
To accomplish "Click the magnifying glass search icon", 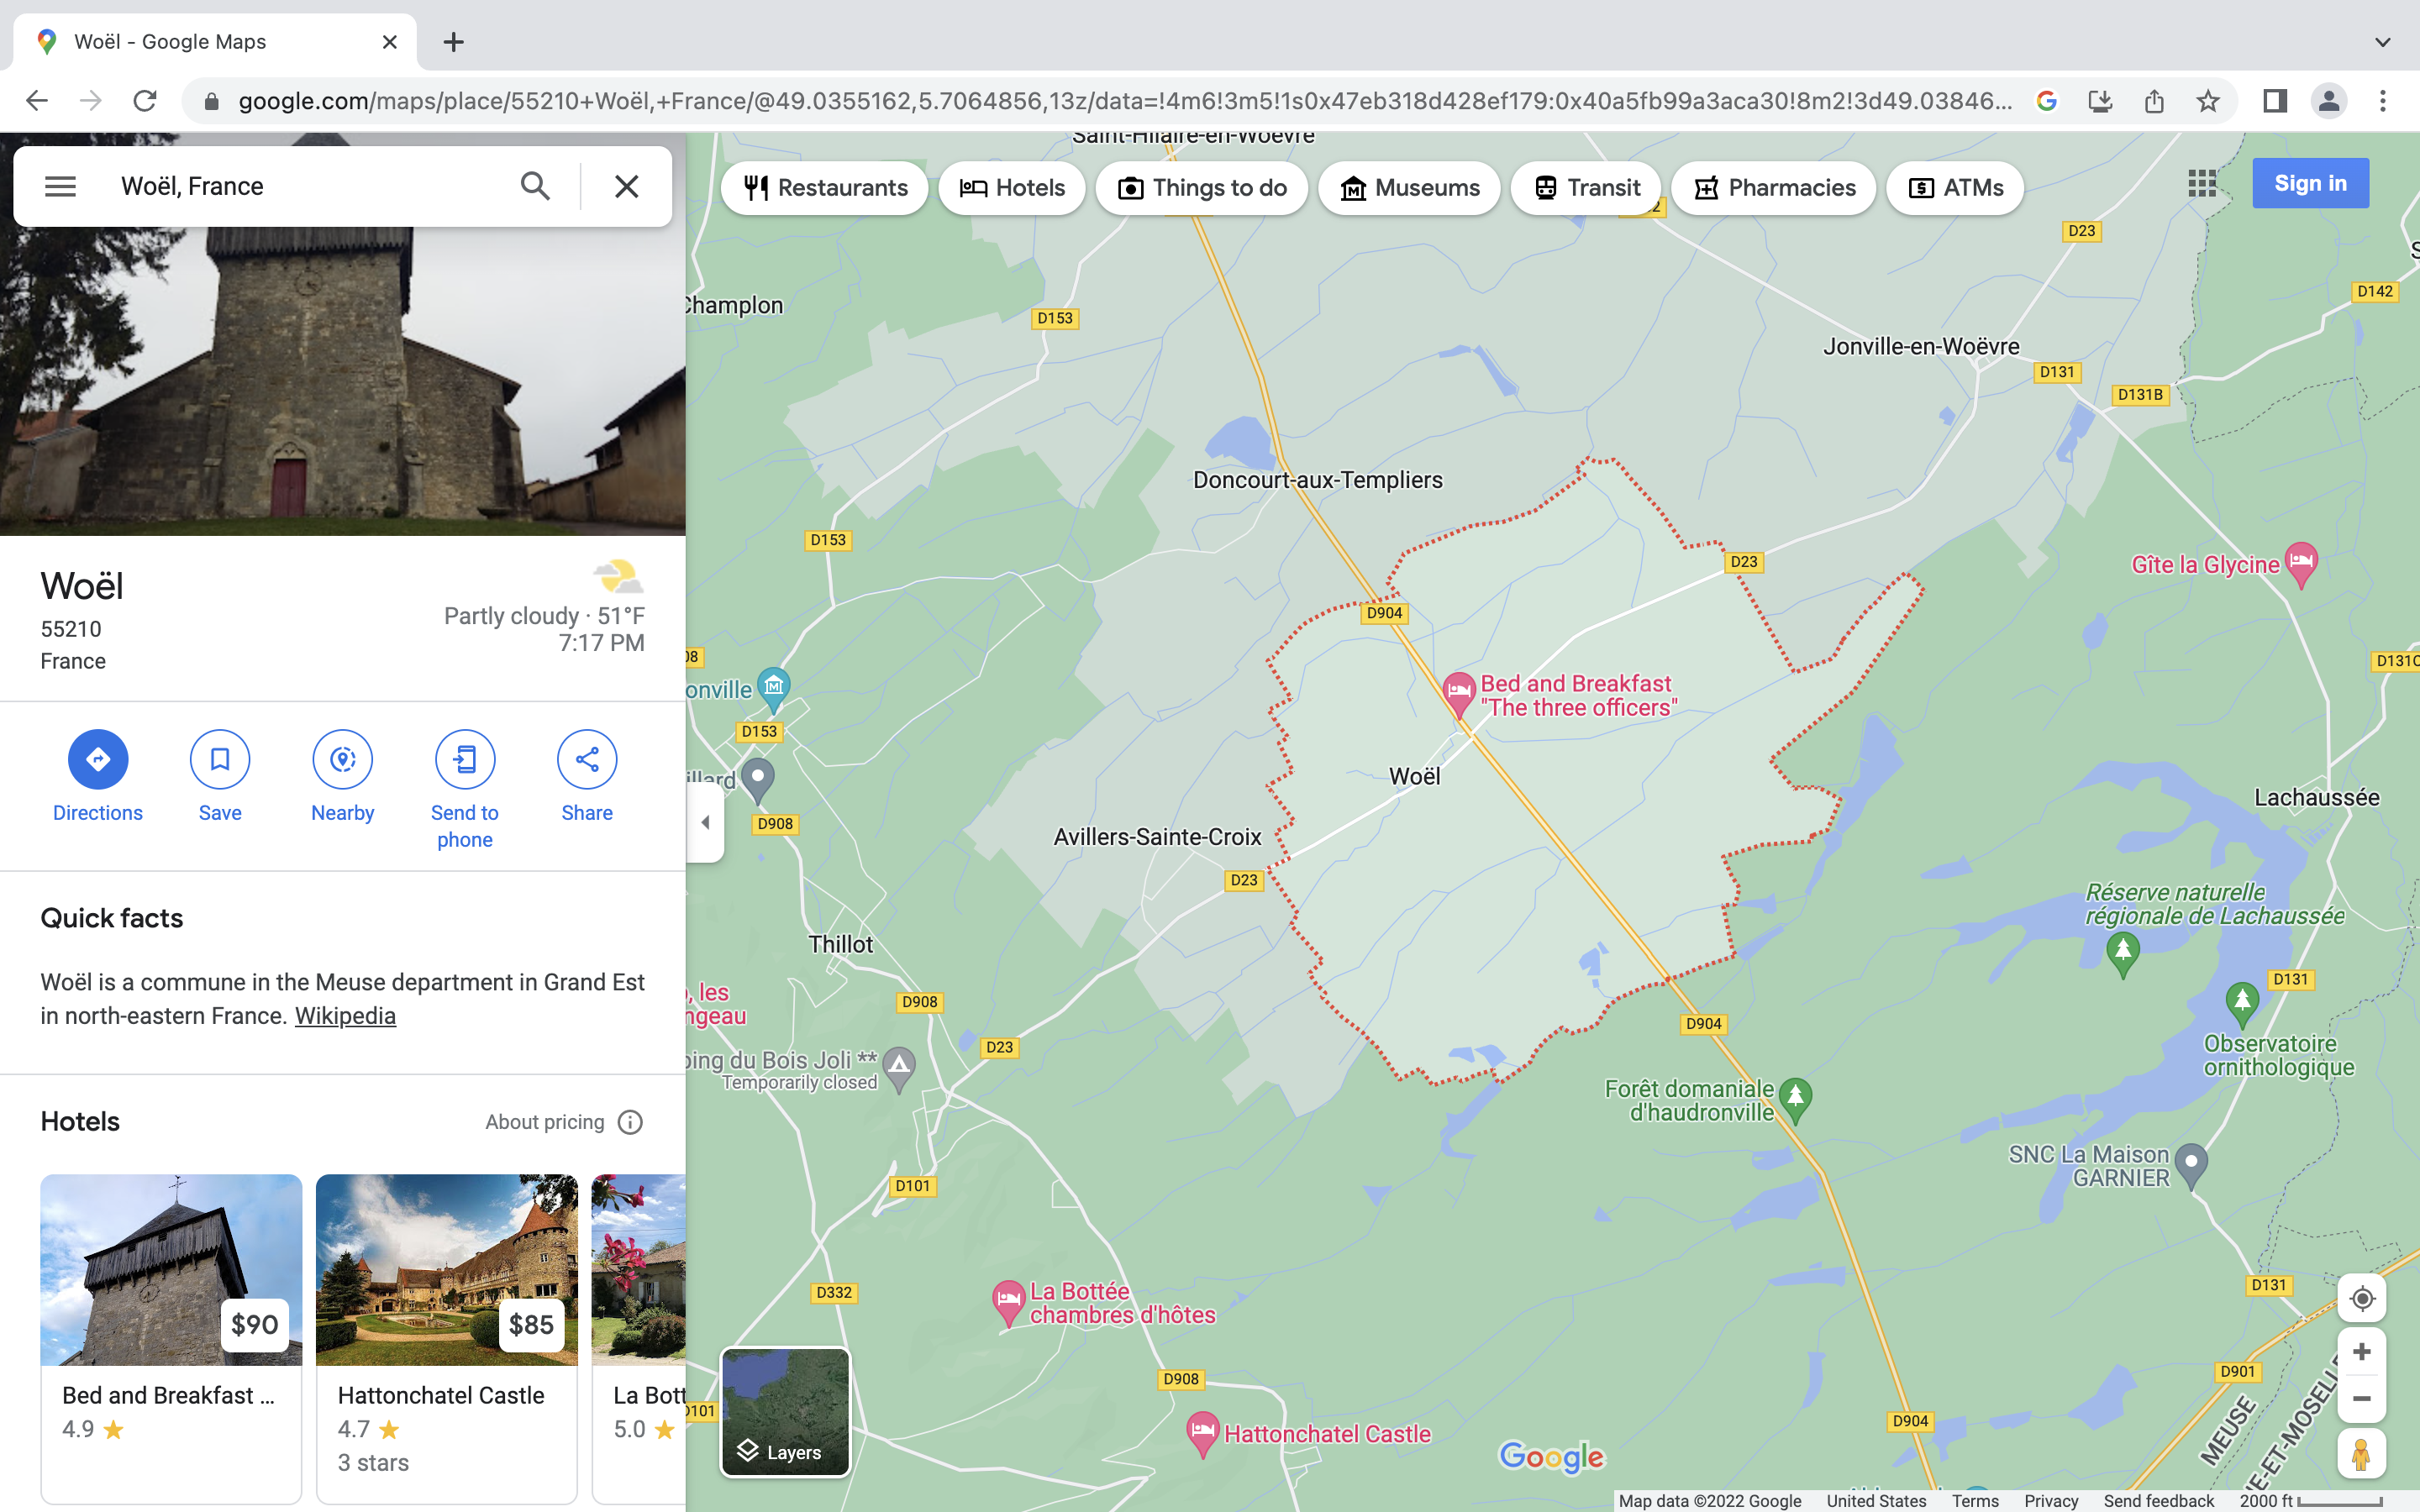I will pyautogui.click(x=535, y=186).
